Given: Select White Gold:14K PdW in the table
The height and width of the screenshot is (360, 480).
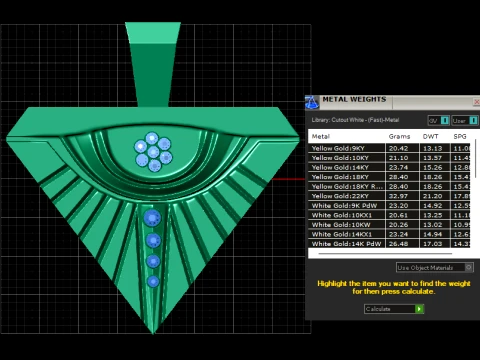Looking at the screenshot, I should (x=389, y=244).
